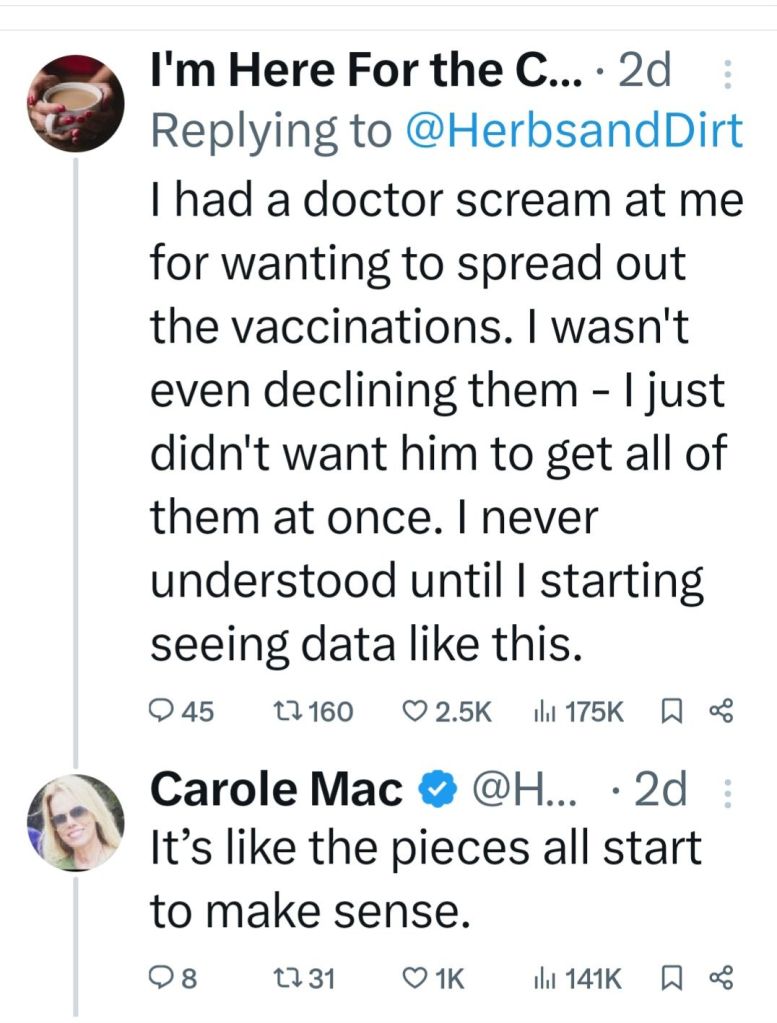777x1023 pixels.
Task: Click Carole Mac's profile picture
Action: tap(75, 821)
